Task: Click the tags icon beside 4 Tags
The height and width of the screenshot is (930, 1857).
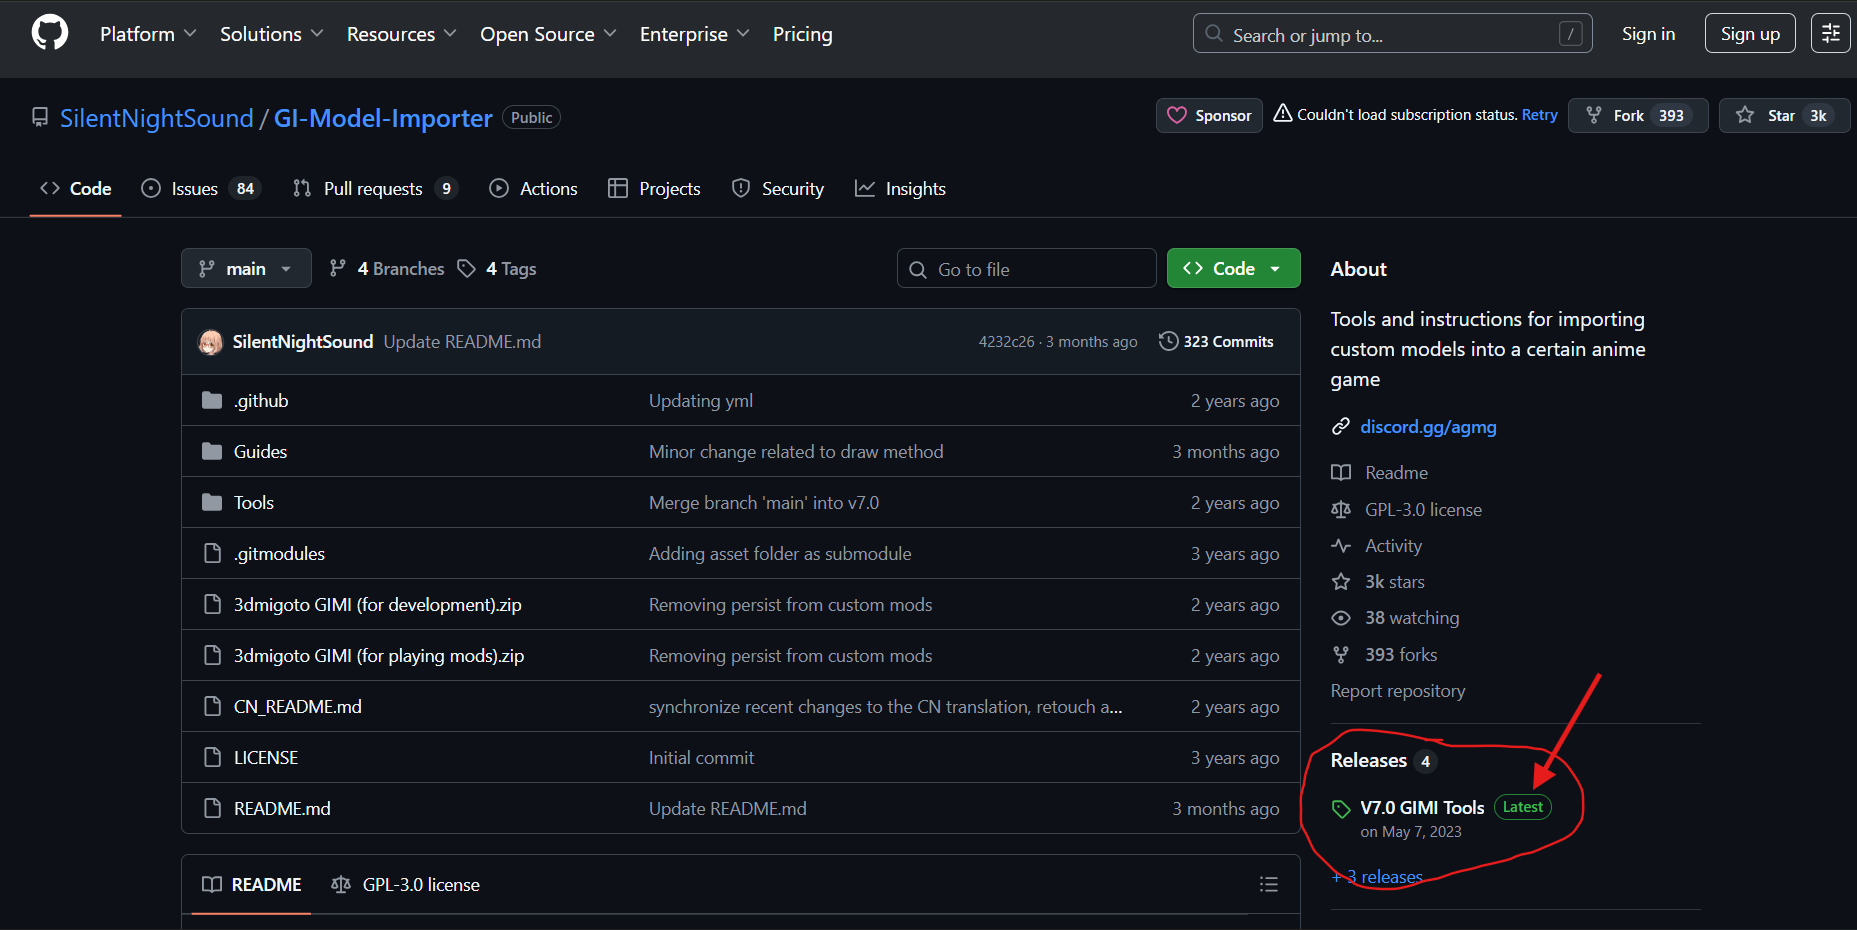Action: [466, 268]
